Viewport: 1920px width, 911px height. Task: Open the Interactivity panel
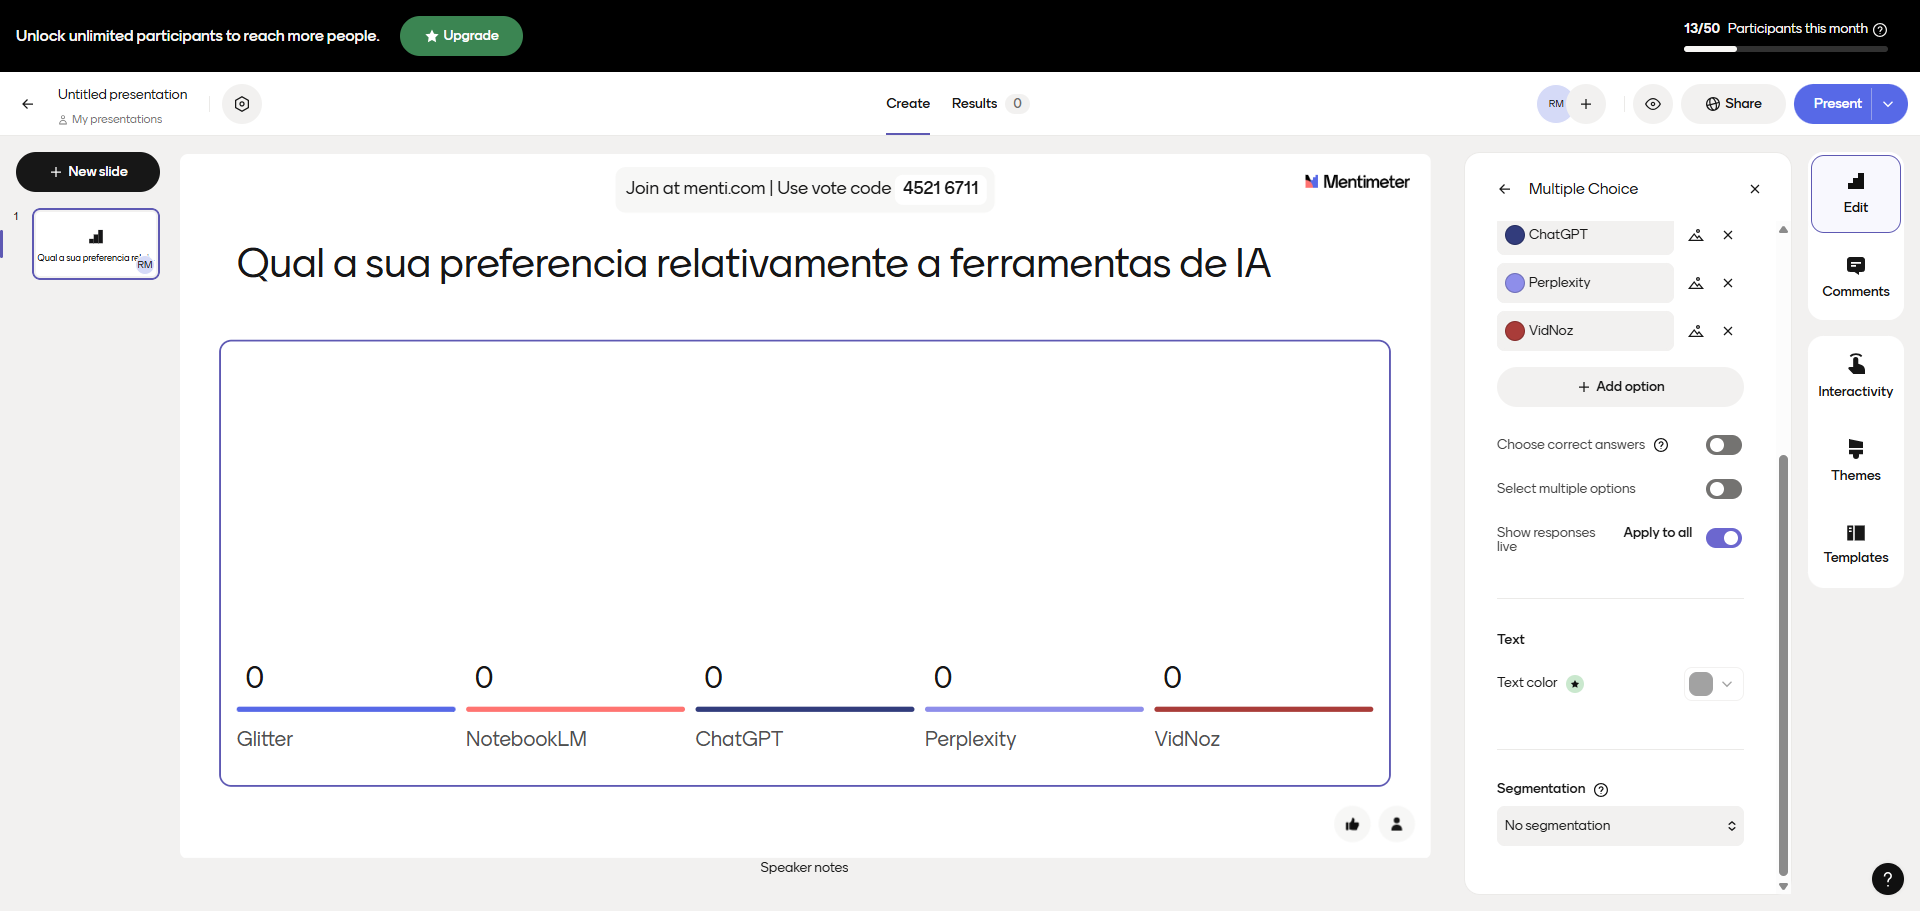tap(1856, 376)
